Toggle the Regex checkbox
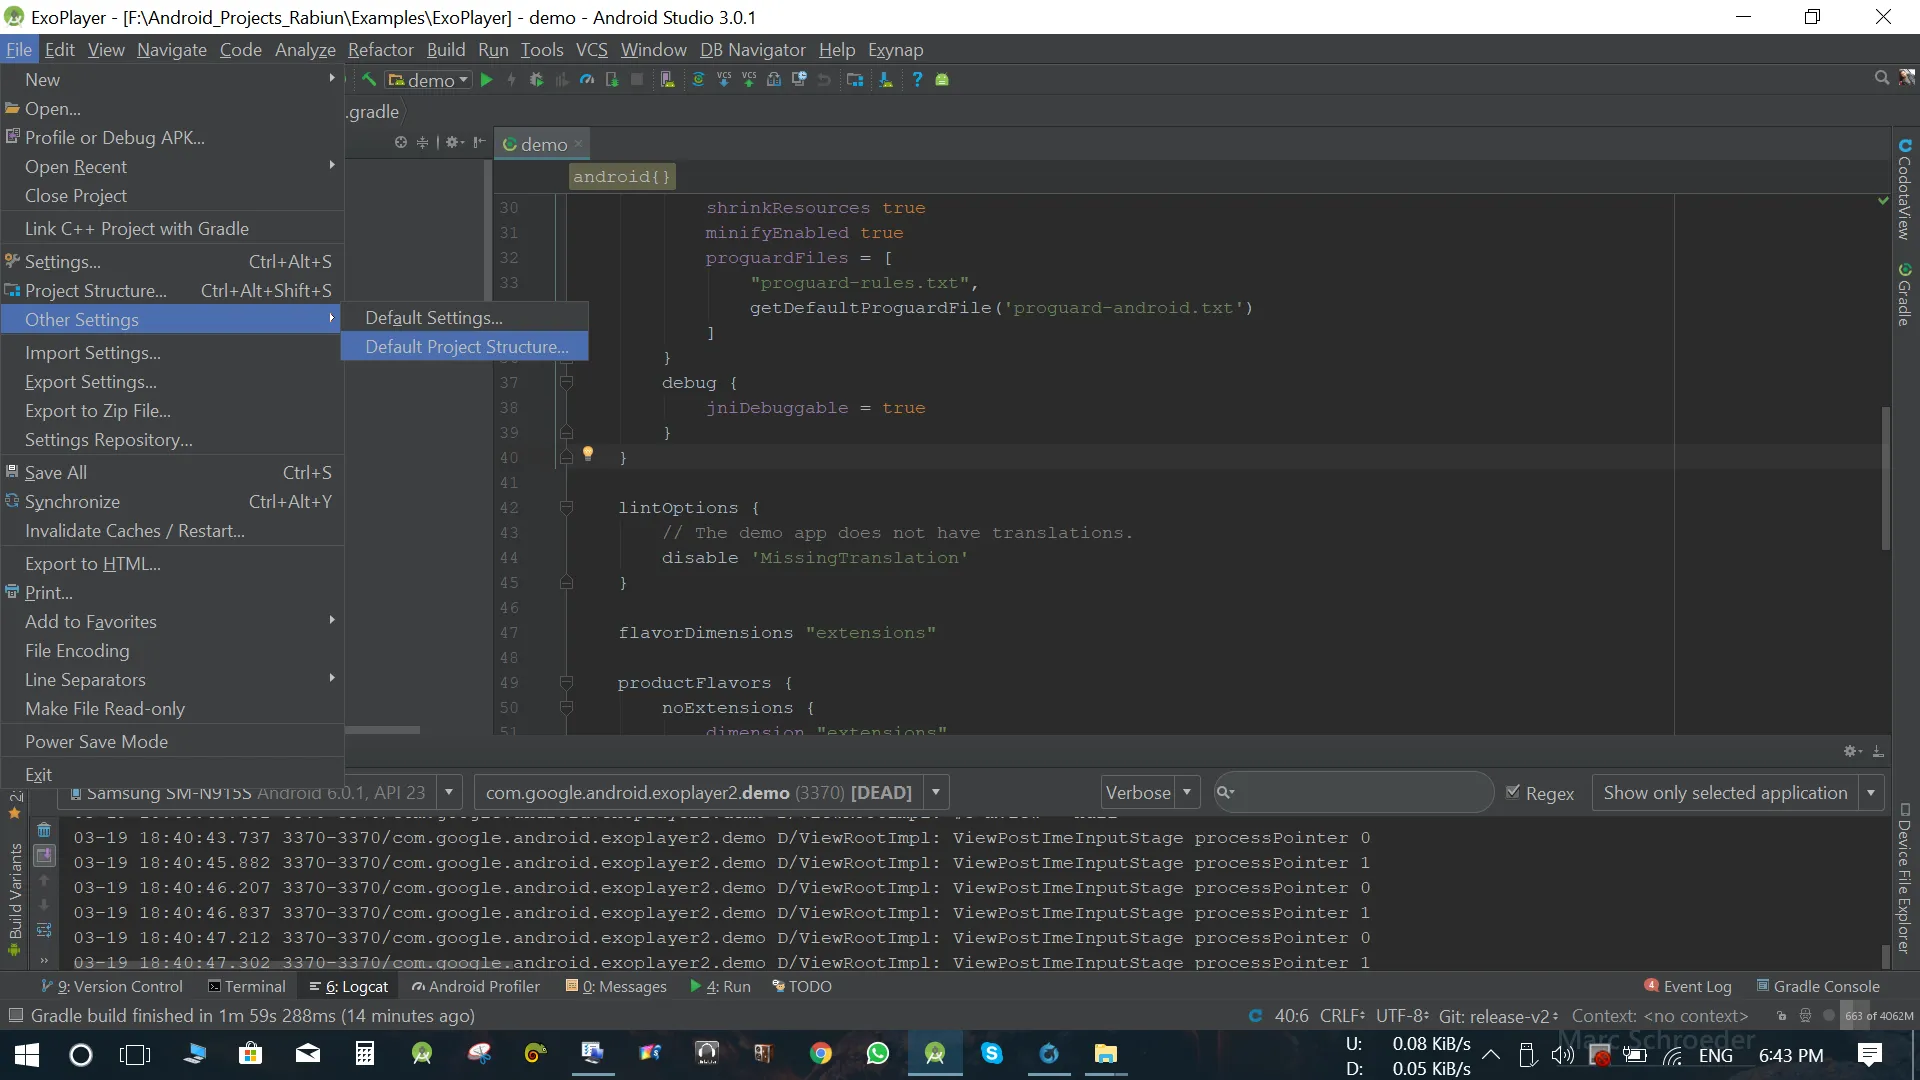The height and width of the screenshot is (1080, 1920). (1513, 793)
